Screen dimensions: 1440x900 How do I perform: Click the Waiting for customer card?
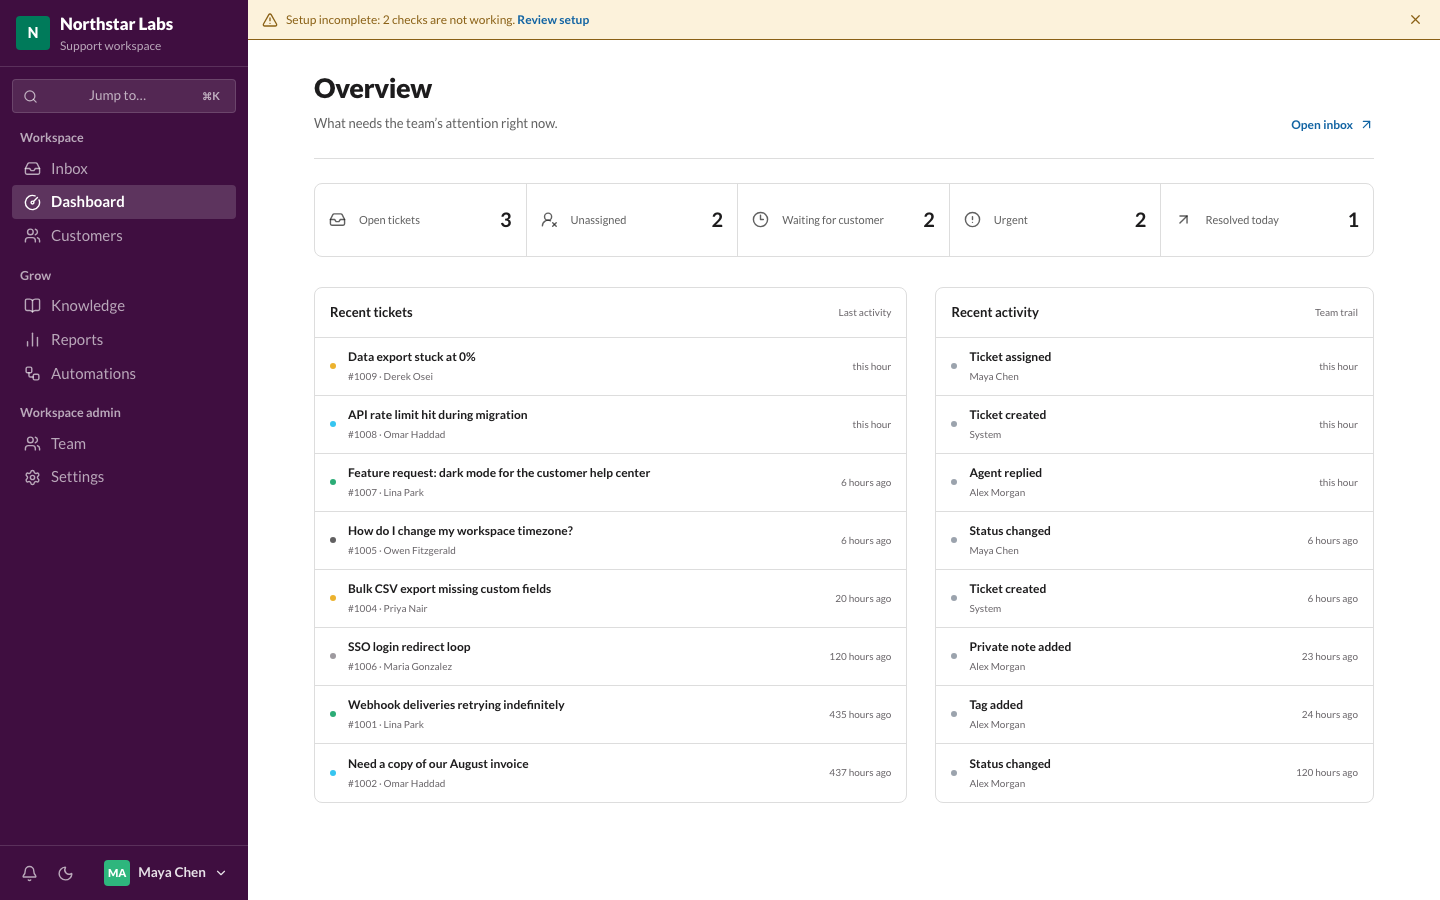(x=844, y=220)
